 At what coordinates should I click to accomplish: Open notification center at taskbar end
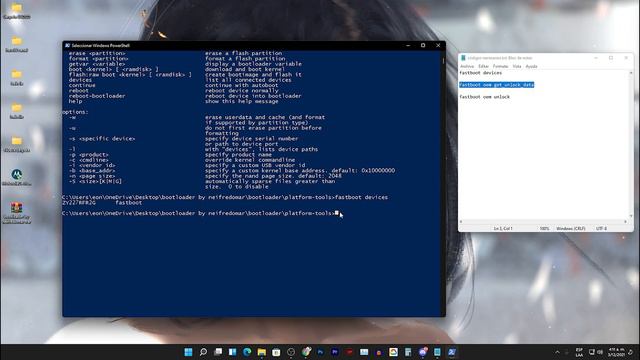tap(631, 352)
